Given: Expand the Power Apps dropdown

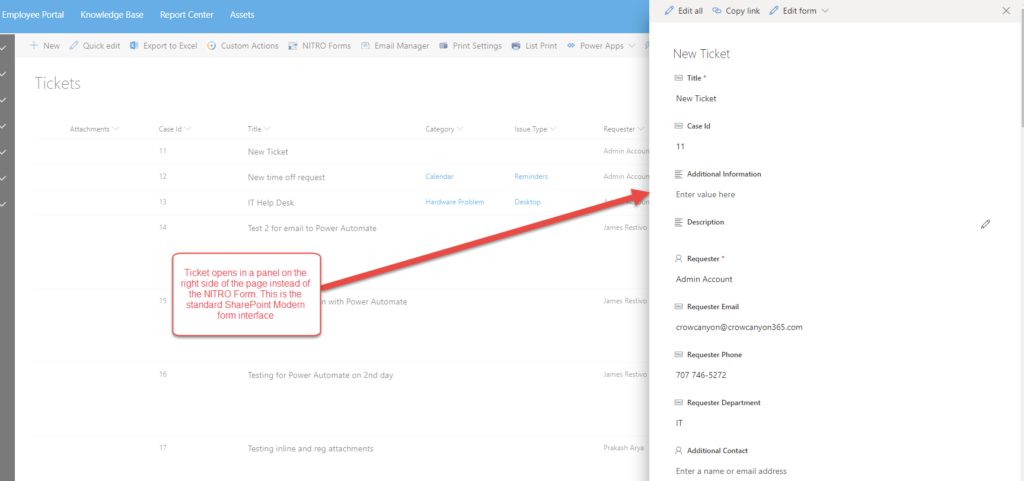Looking at the screenshot, I should pos(630,46).
